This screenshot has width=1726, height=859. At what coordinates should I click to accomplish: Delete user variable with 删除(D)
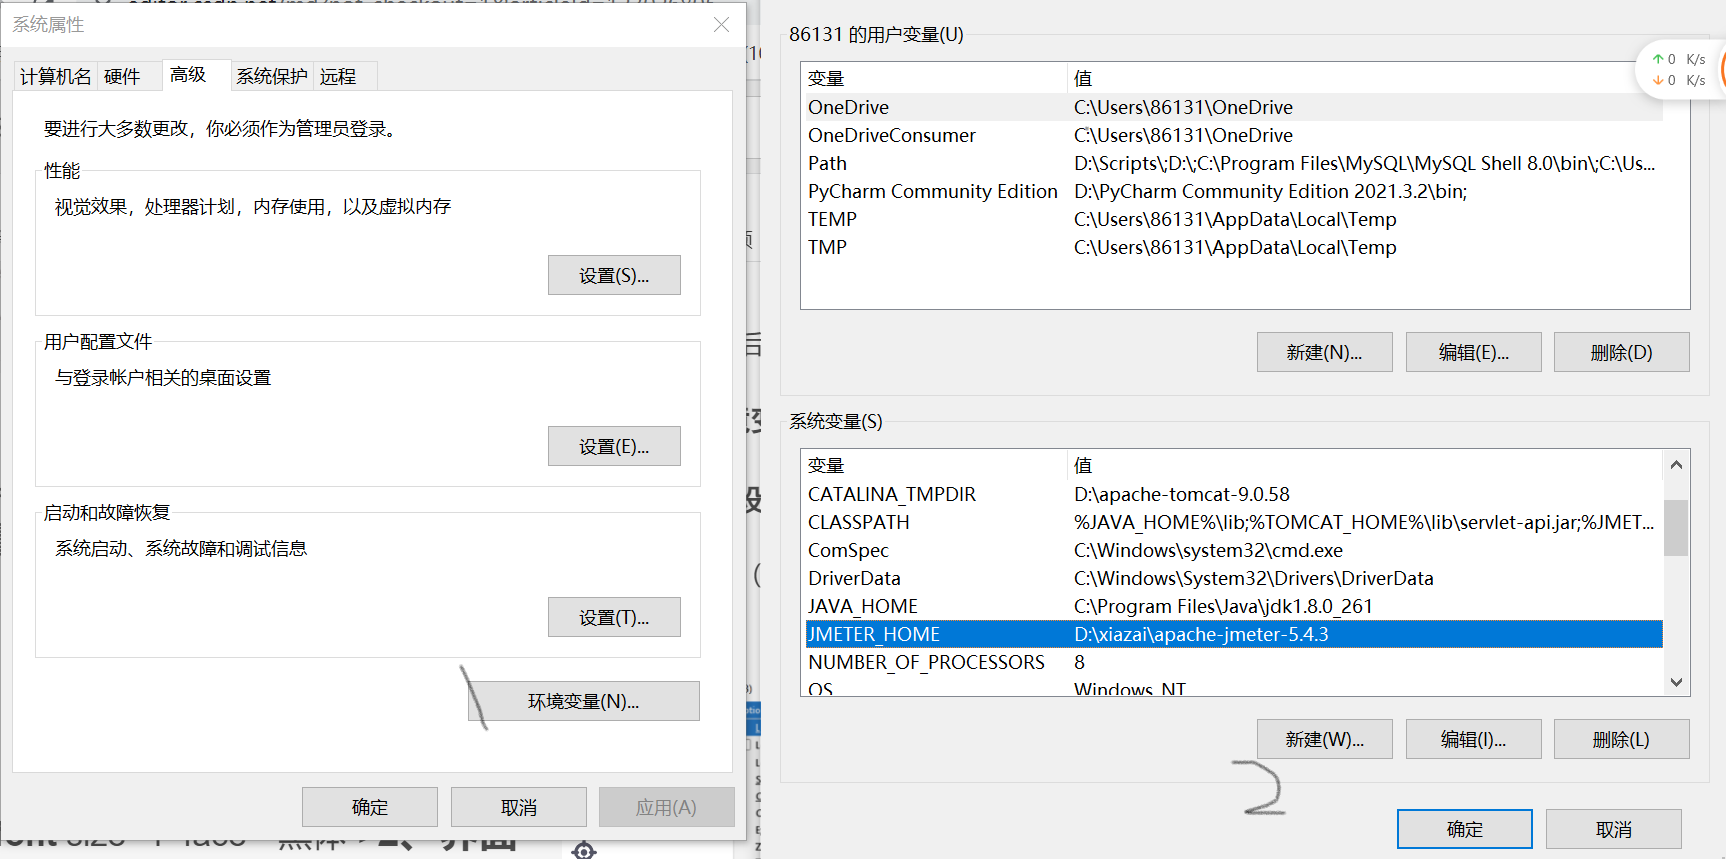[1621, 352]
